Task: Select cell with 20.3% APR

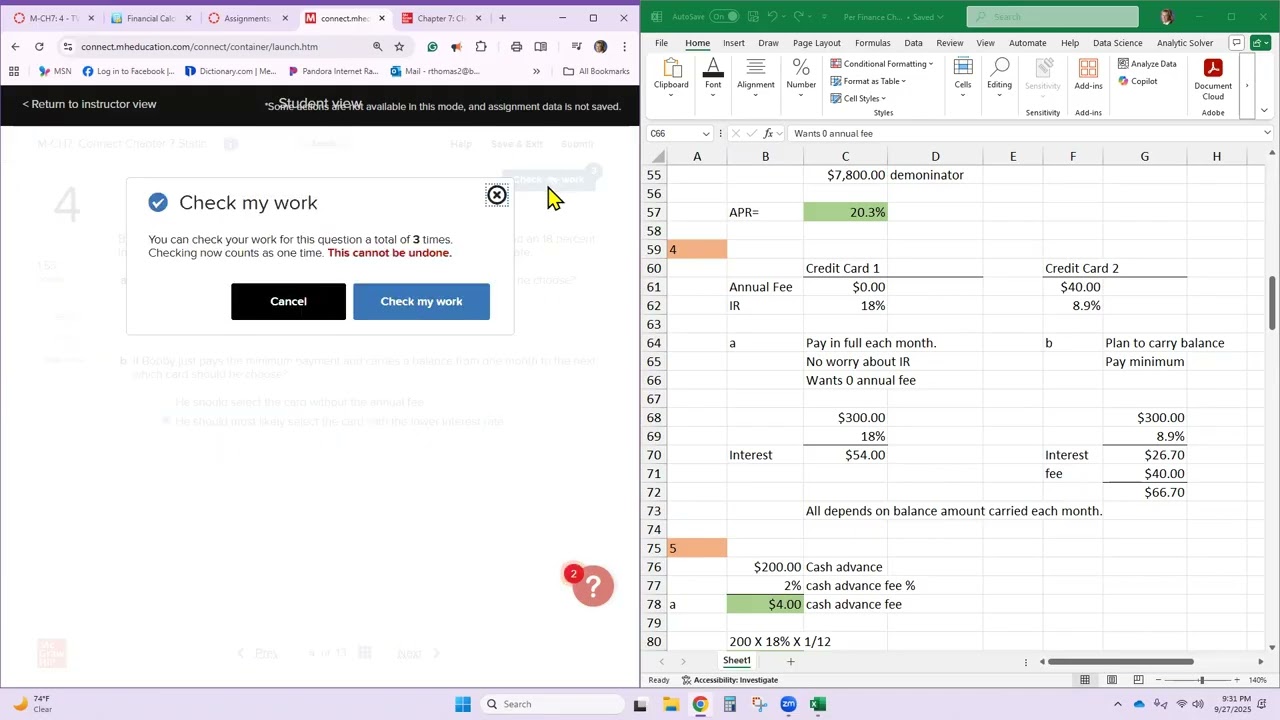Action: [845, 212]
